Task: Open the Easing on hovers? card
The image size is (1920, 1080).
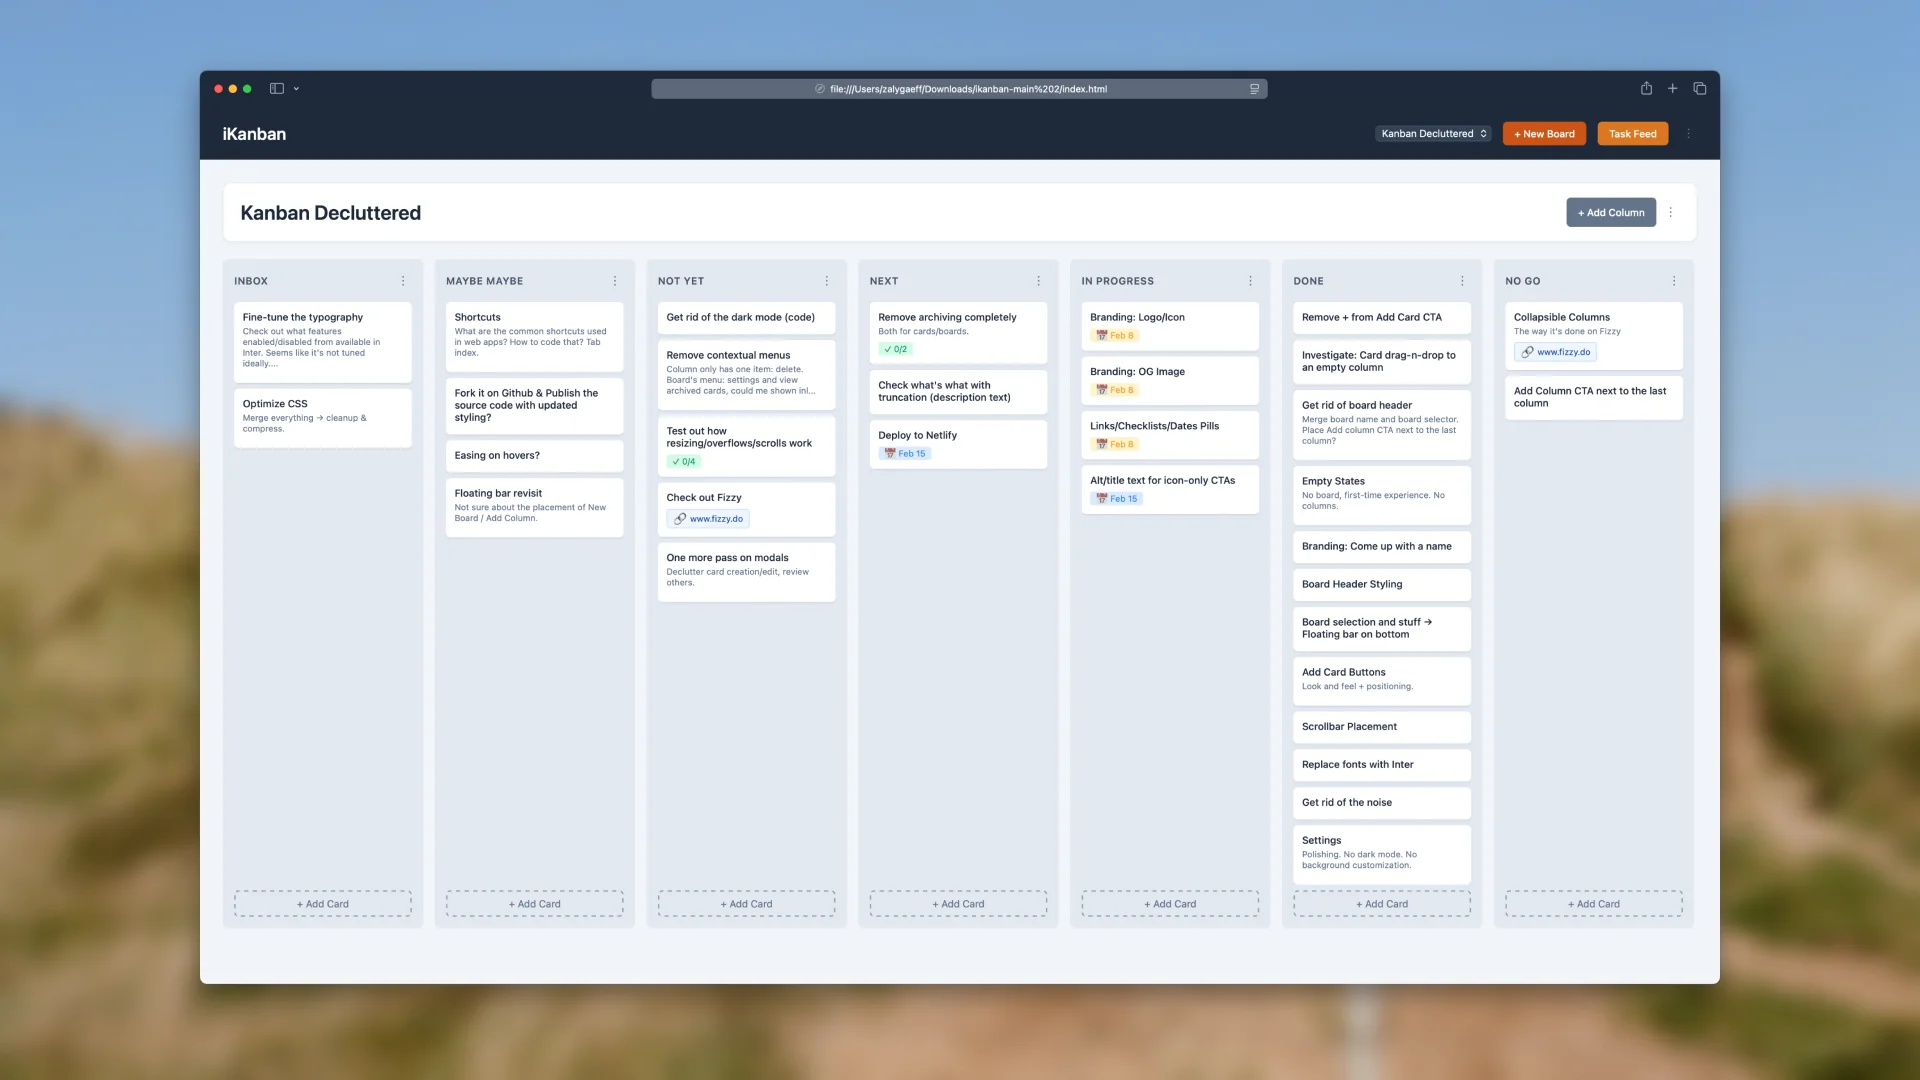Action: 535,456
